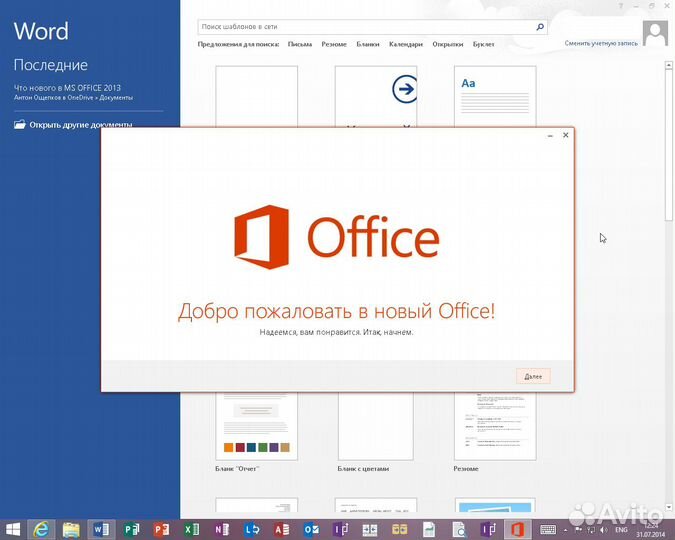Launch OneNote from the taskbar
Viewport: 675px width, 540px height.
tap(222, 530)
